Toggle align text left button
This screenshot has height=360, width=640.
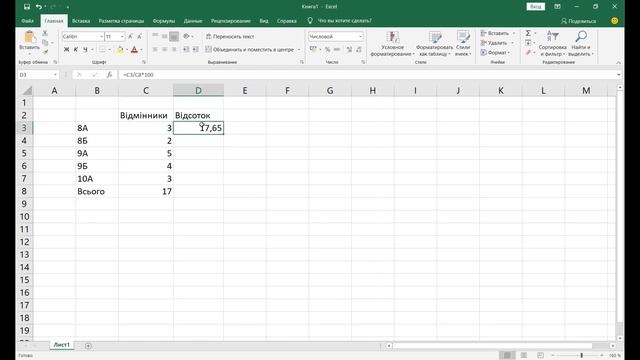coord(155,49)
